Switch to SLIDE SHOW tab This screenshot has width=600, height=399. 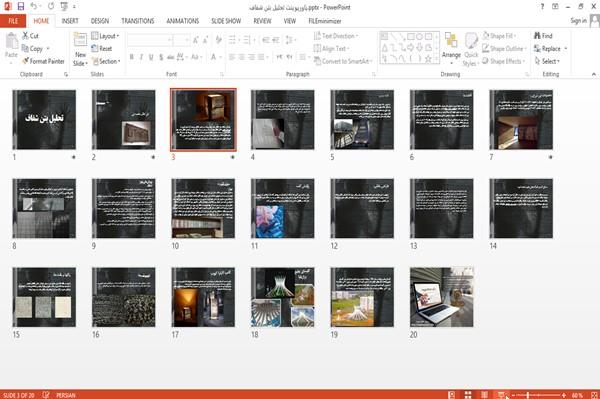(226, 21)
